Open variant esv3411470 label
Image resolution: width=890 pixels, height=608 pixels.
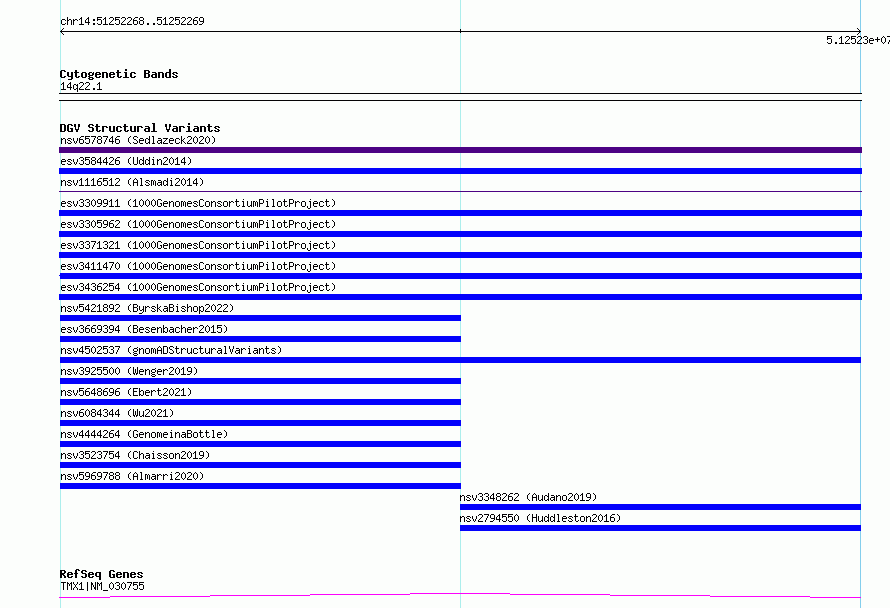[198, 266]
